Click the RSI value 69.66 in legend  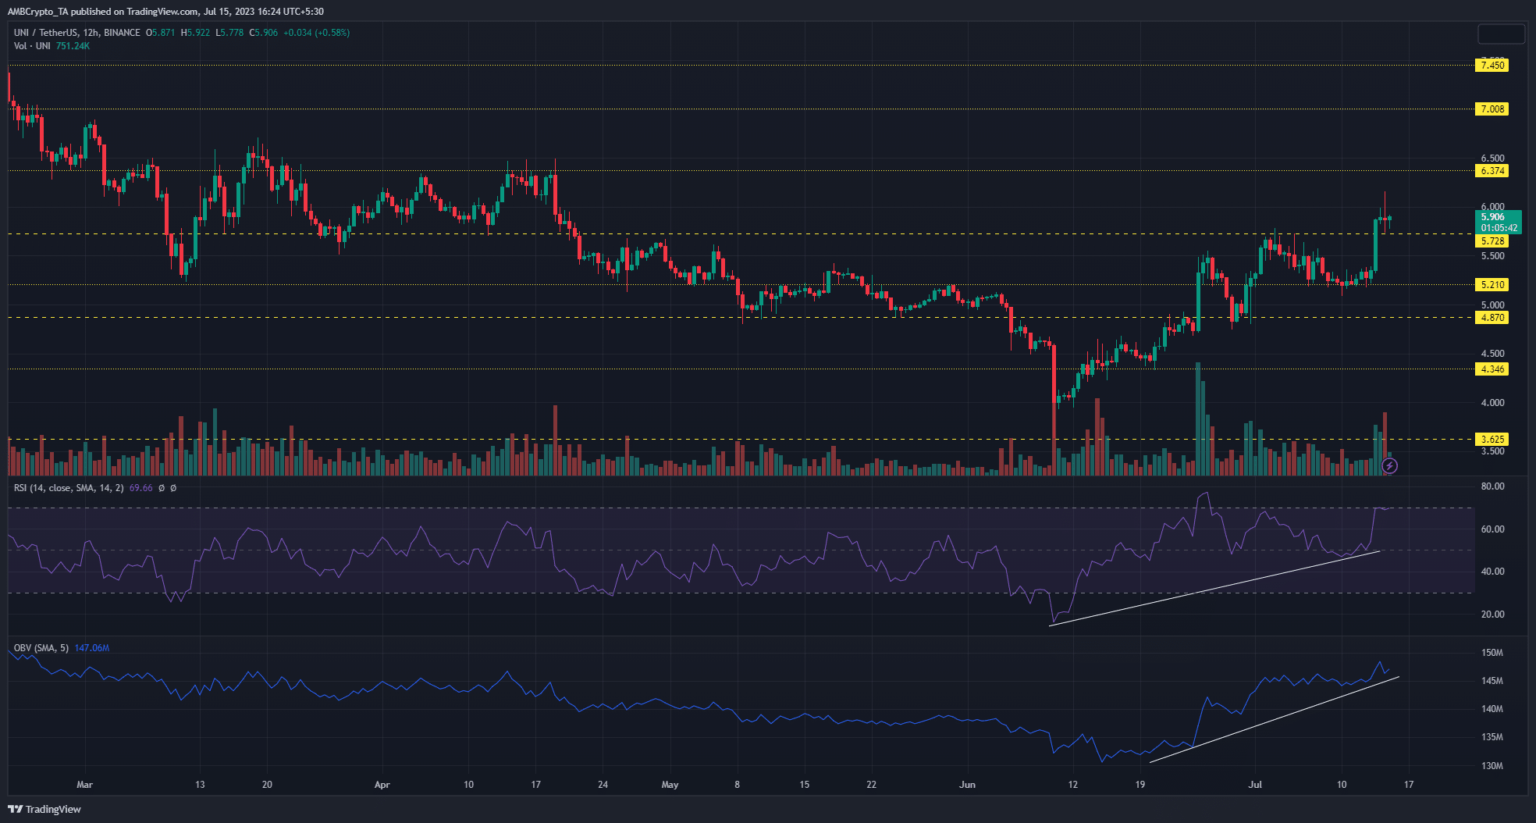click(141, 488)
